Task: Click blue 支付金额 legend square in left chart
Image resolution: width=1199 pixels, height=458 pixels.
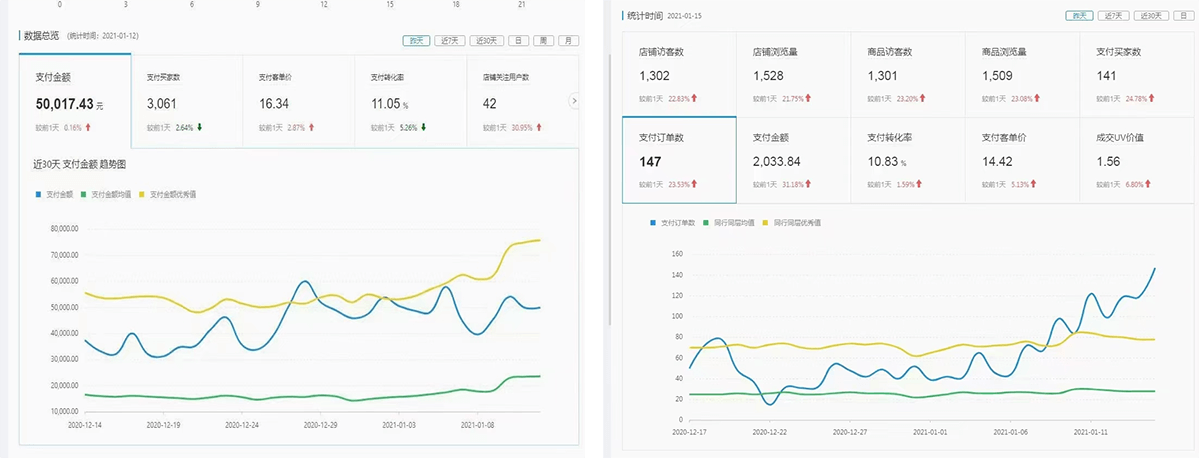Action: click(36, 194)
